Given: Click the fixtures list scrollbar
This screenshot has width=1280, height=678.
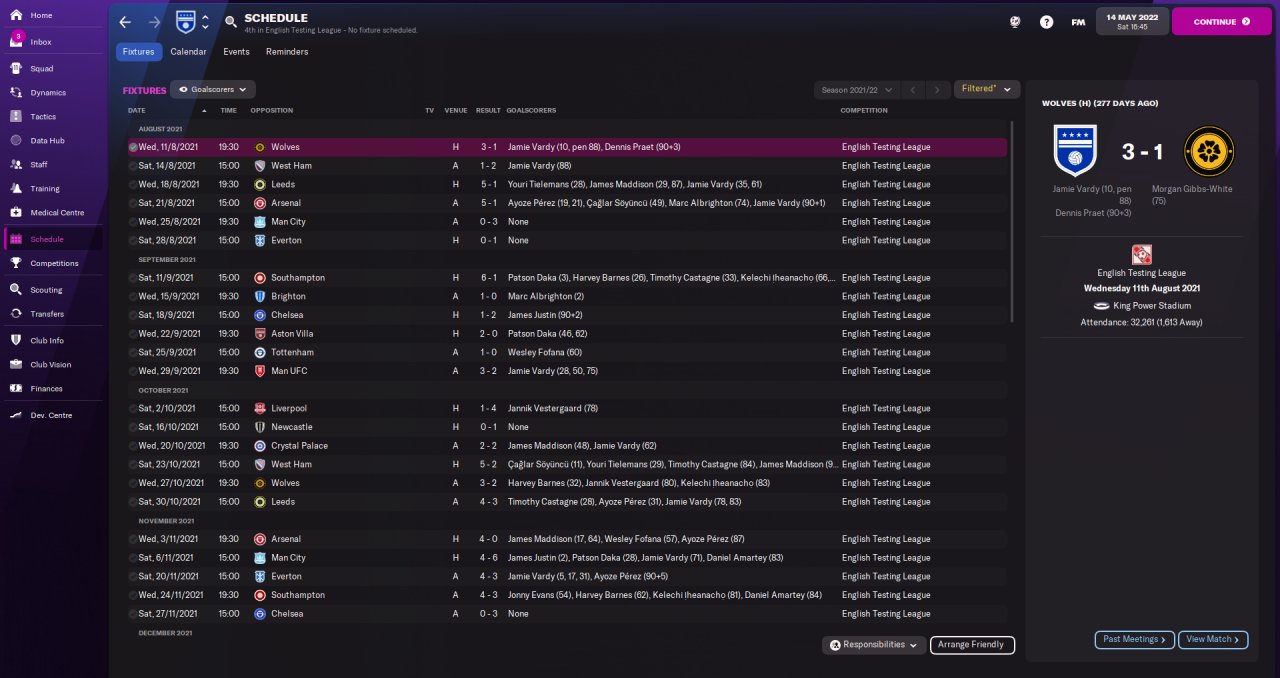Looking at the screenshot, I should 1013,222.
